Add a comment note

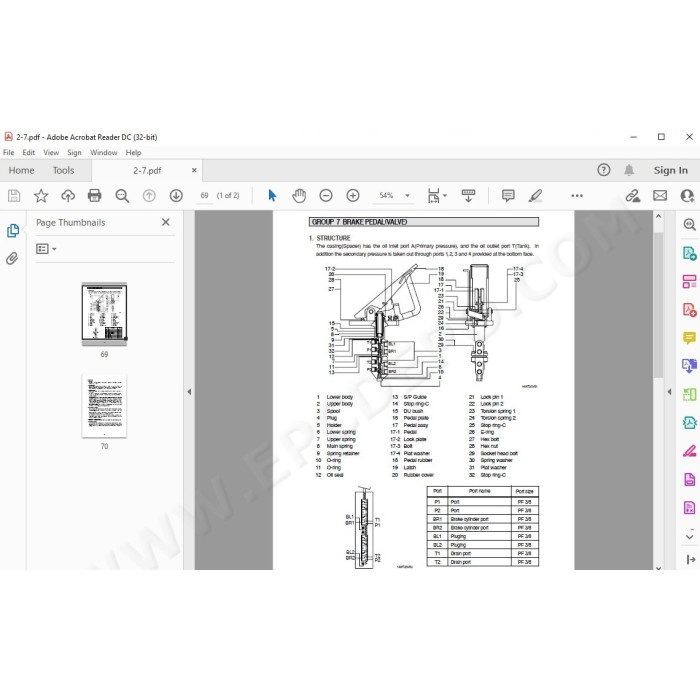508,196
